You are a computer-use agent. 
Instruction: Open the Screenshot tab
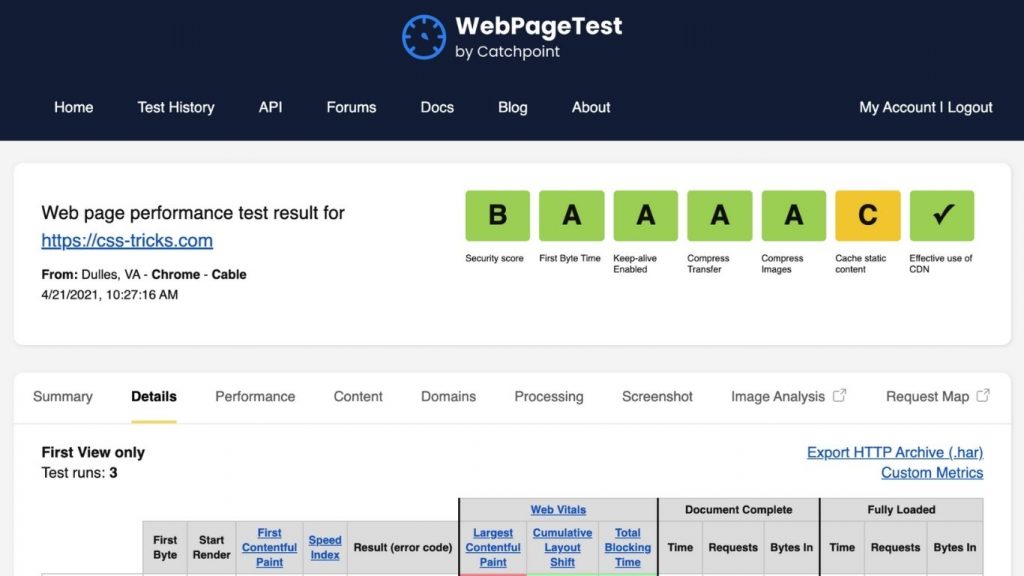pyautogui.click(x=657, y=396)
